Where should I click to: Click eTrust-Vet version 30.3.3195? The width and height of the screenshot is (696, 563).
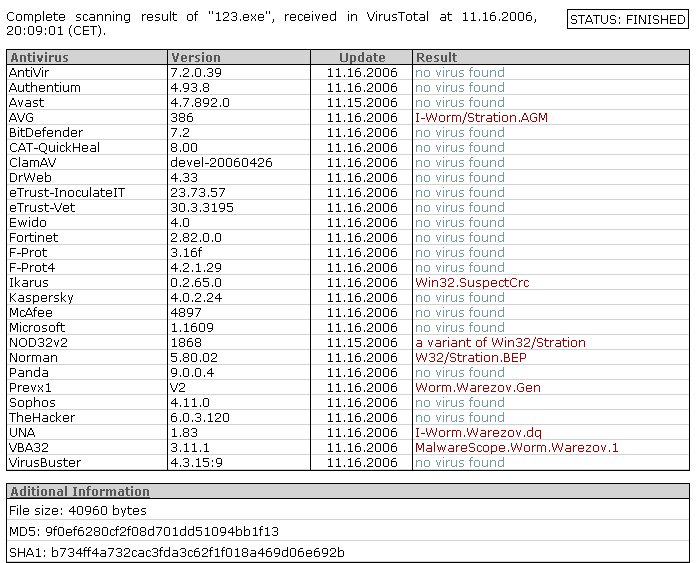tap(202, 208)
